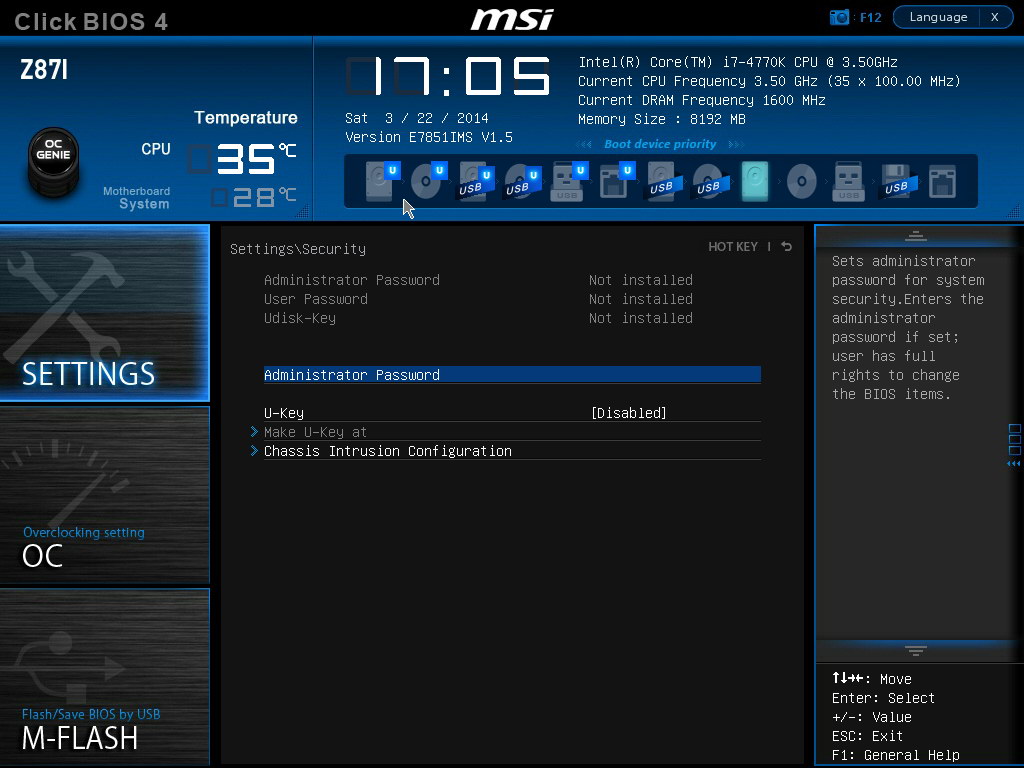Shift boot priority with the right arrows
This screenshot has height=768, width=1024.
(x=736, y=144)
